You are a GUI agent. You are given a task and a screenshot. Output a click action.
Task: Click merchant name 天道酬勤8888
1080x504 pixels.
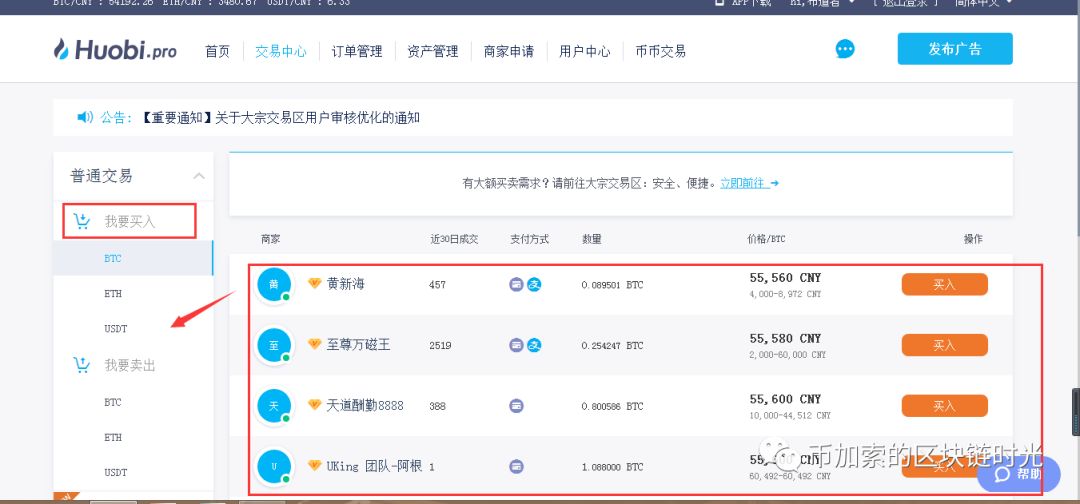[365, 405]
